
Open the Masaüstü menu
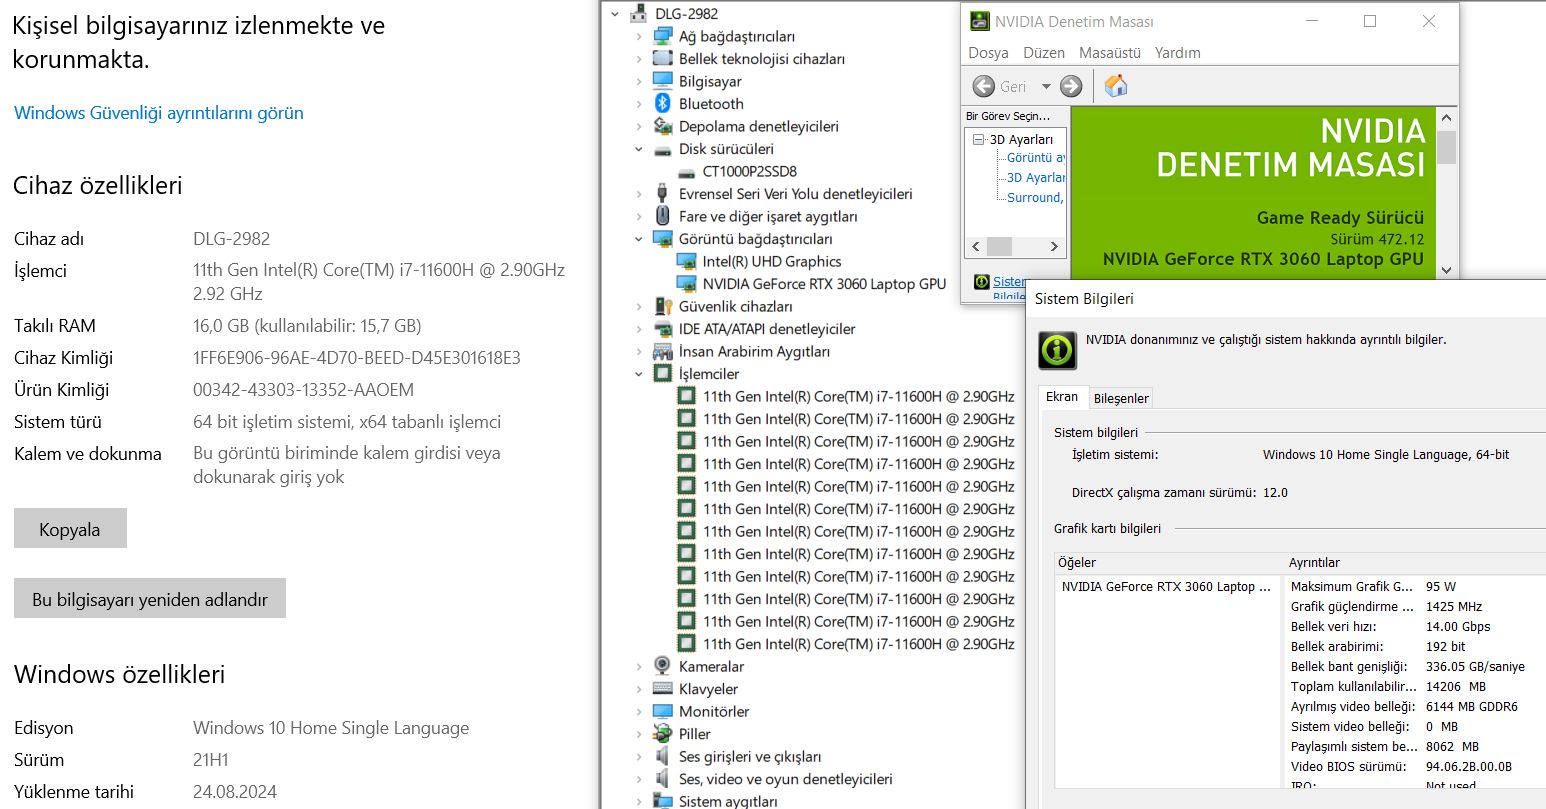(1110, 52)
